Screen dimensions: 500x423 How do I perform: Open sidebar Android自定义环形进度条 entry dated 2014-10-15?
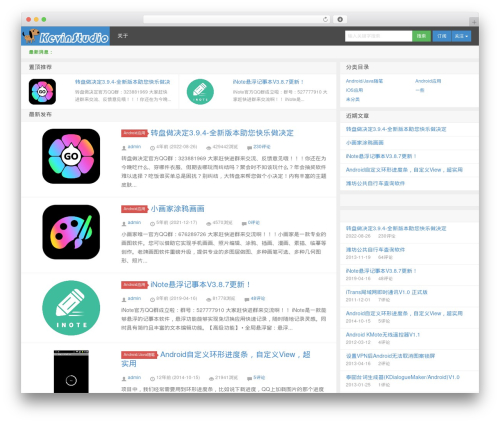404,313
